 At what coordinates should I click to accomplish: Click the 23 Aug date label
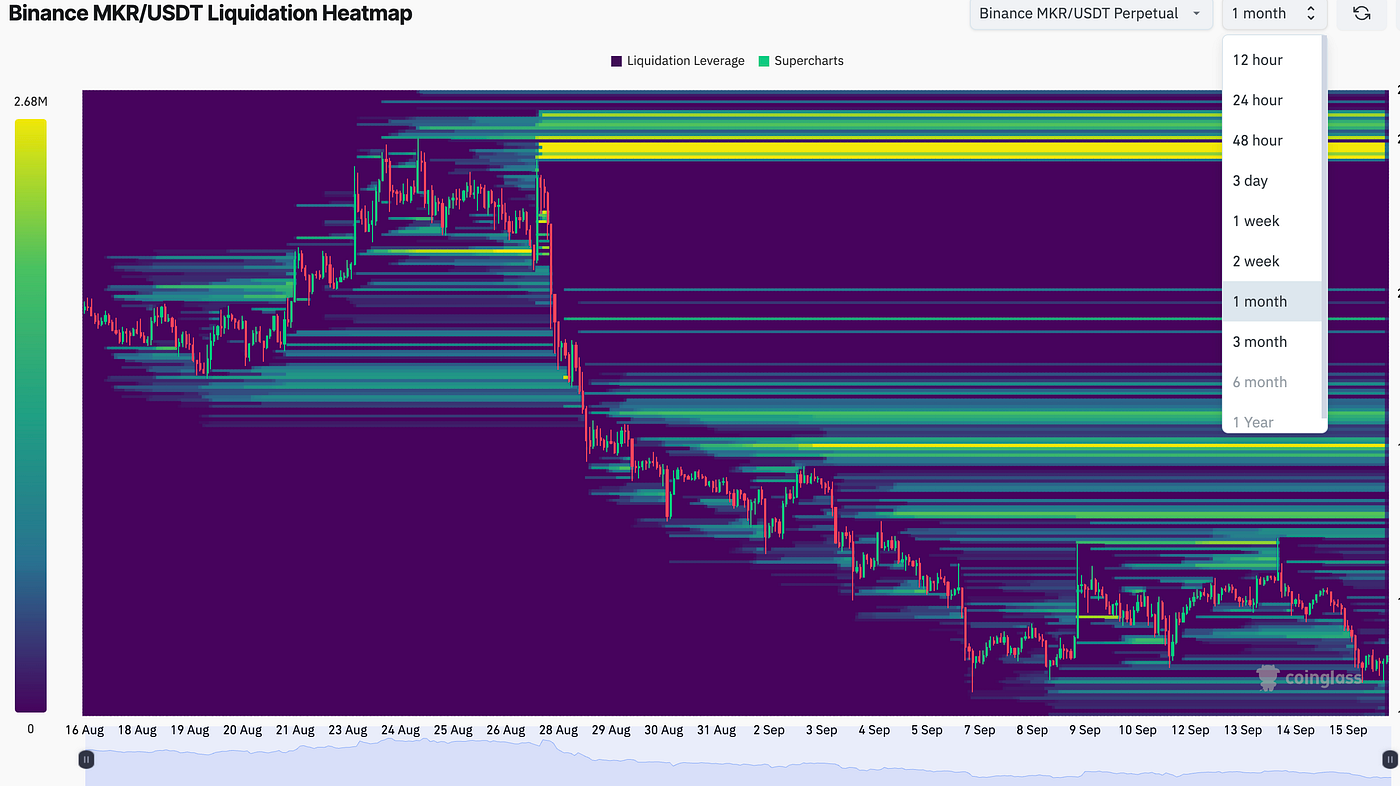click(348, 730)
